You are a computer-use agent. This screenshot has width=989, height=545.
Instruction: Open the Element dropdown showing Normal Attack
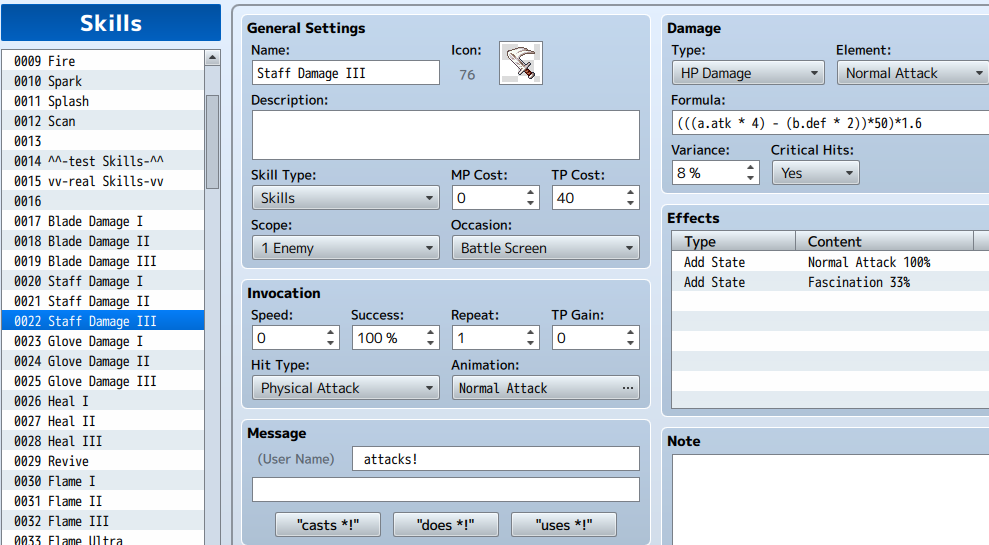click(x=913, y=73)
